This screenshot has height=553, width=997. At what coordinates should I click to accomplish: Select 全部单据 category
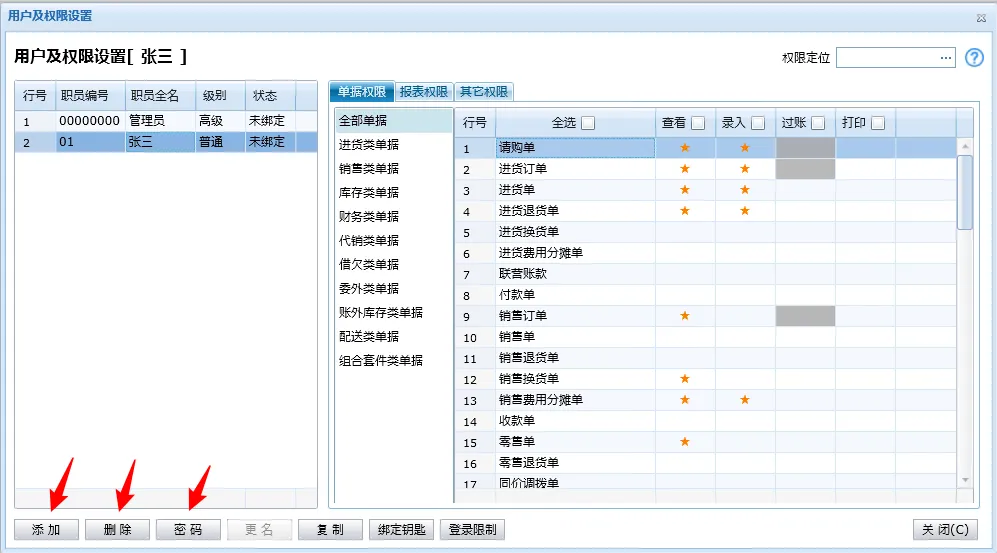point(394,120)
